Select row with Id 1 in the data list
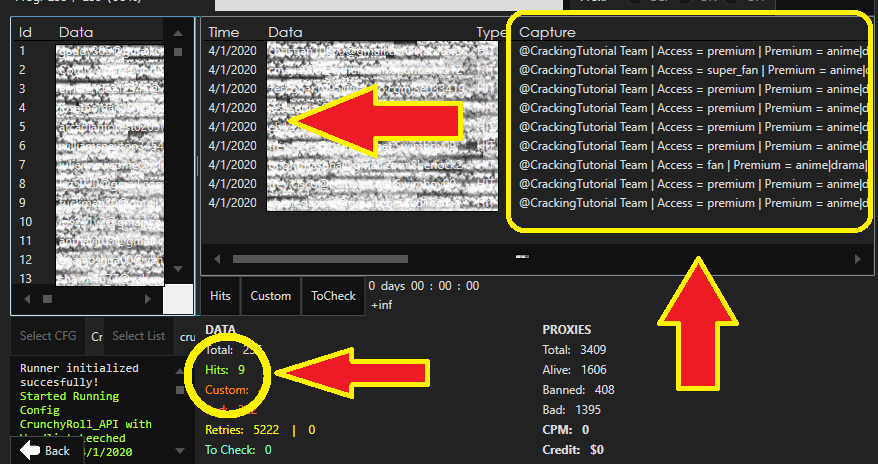 pyautogui.click(x=92, y=51)
